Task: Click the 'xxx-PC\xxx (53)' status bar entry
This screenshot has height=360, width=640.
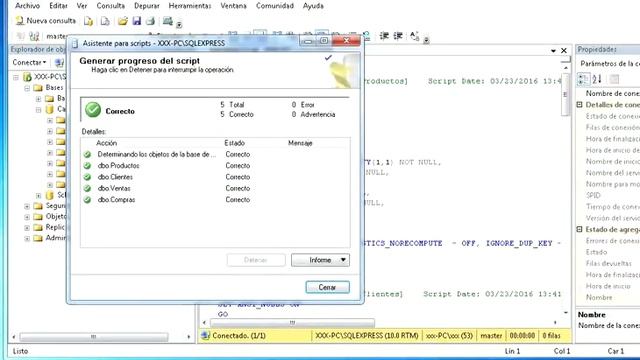Action: pos(449,336)
